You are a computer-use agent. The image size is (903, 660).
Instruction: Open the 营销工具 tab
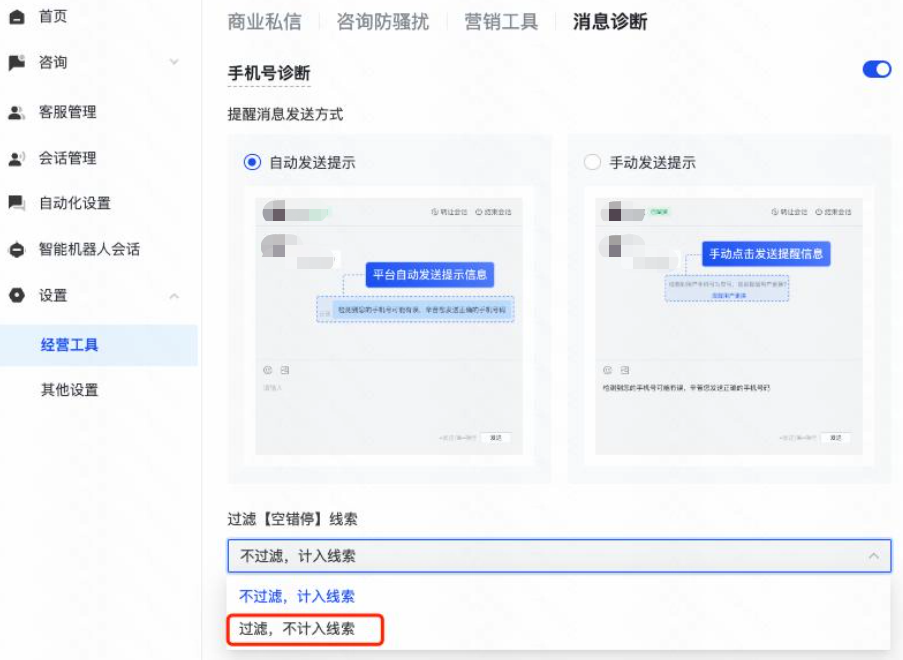coord(499,21)
